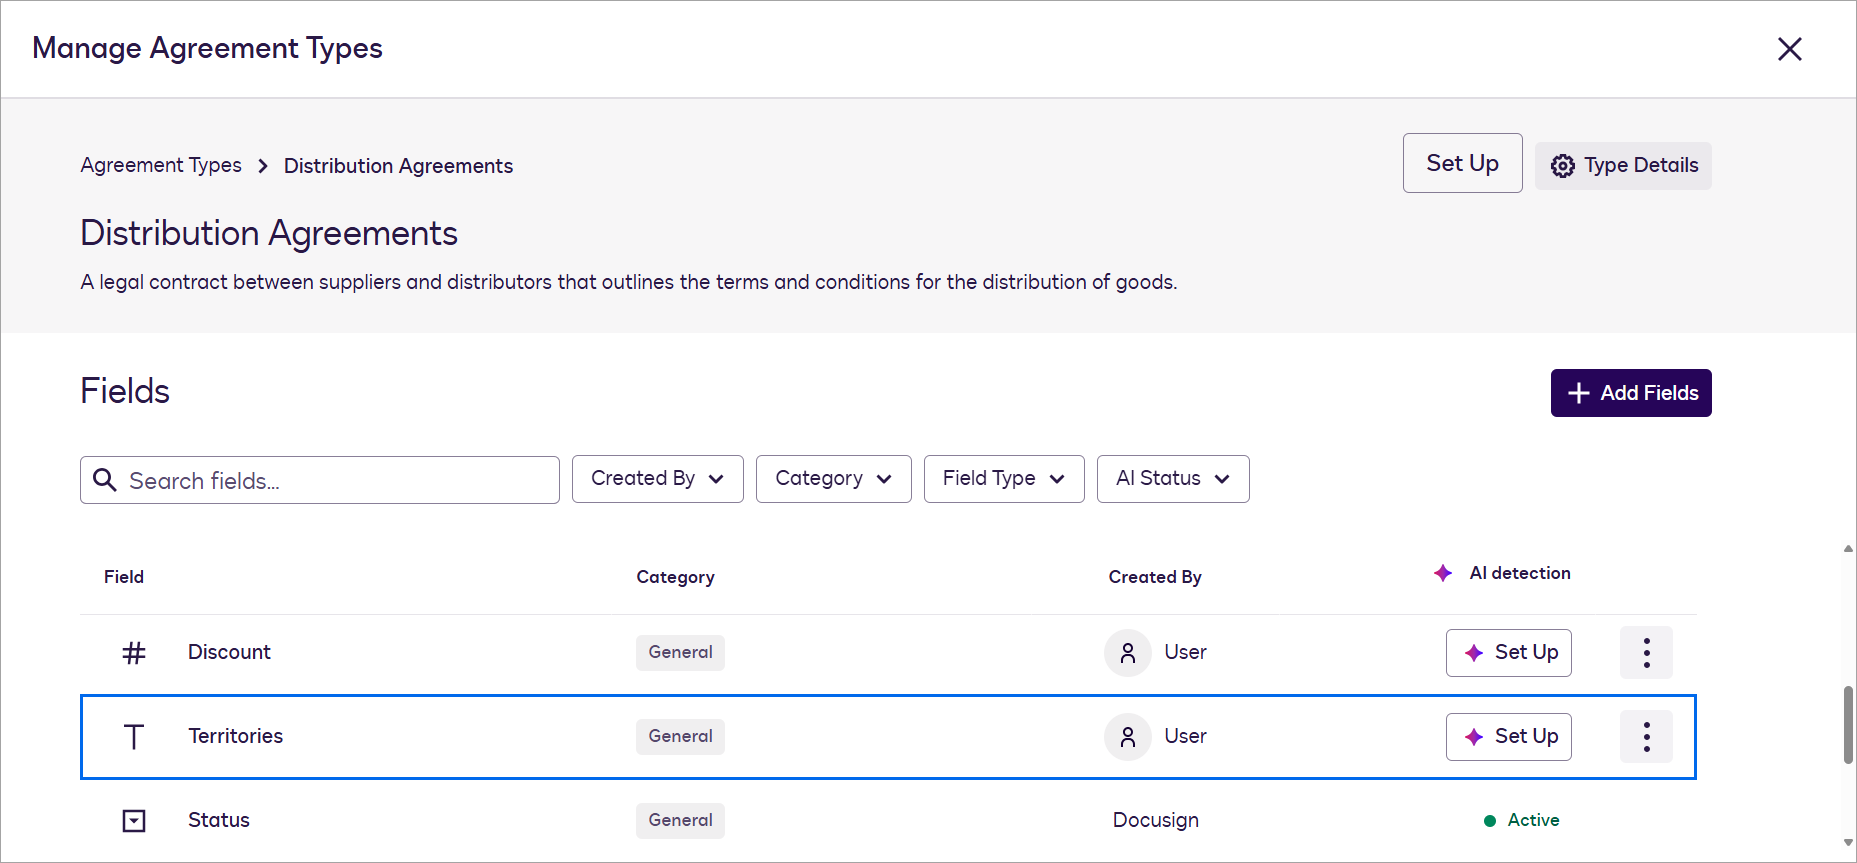Image resolution: width=1857 pixels, height=863 pixels.
Task: Click the text type icon beside Territories
Action: pos(134,737)
